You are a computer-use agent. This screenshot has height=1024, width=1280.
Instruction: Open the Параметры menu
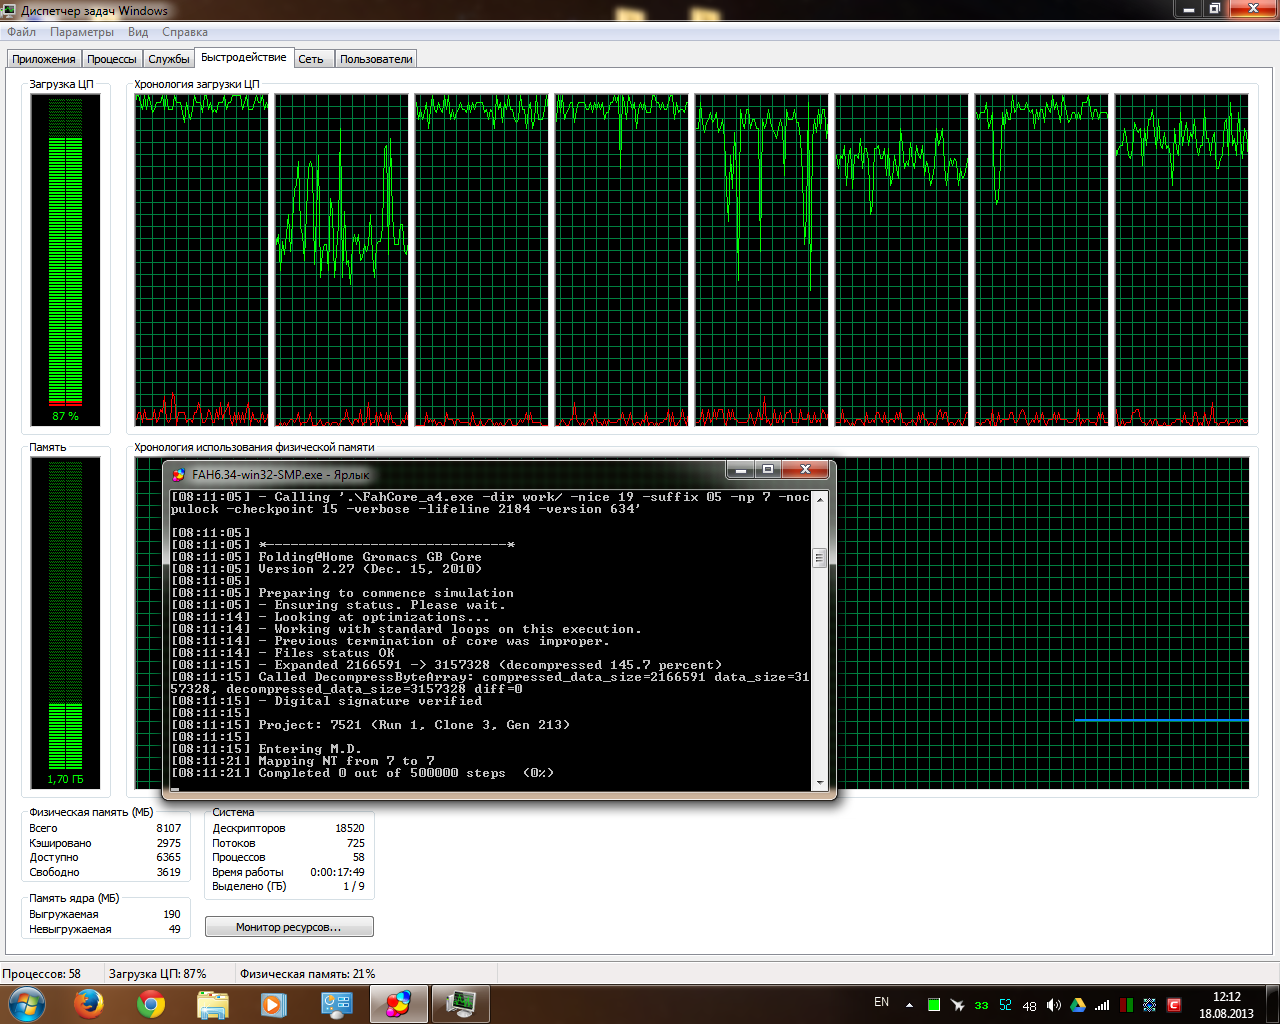click(x=82, y=32)
